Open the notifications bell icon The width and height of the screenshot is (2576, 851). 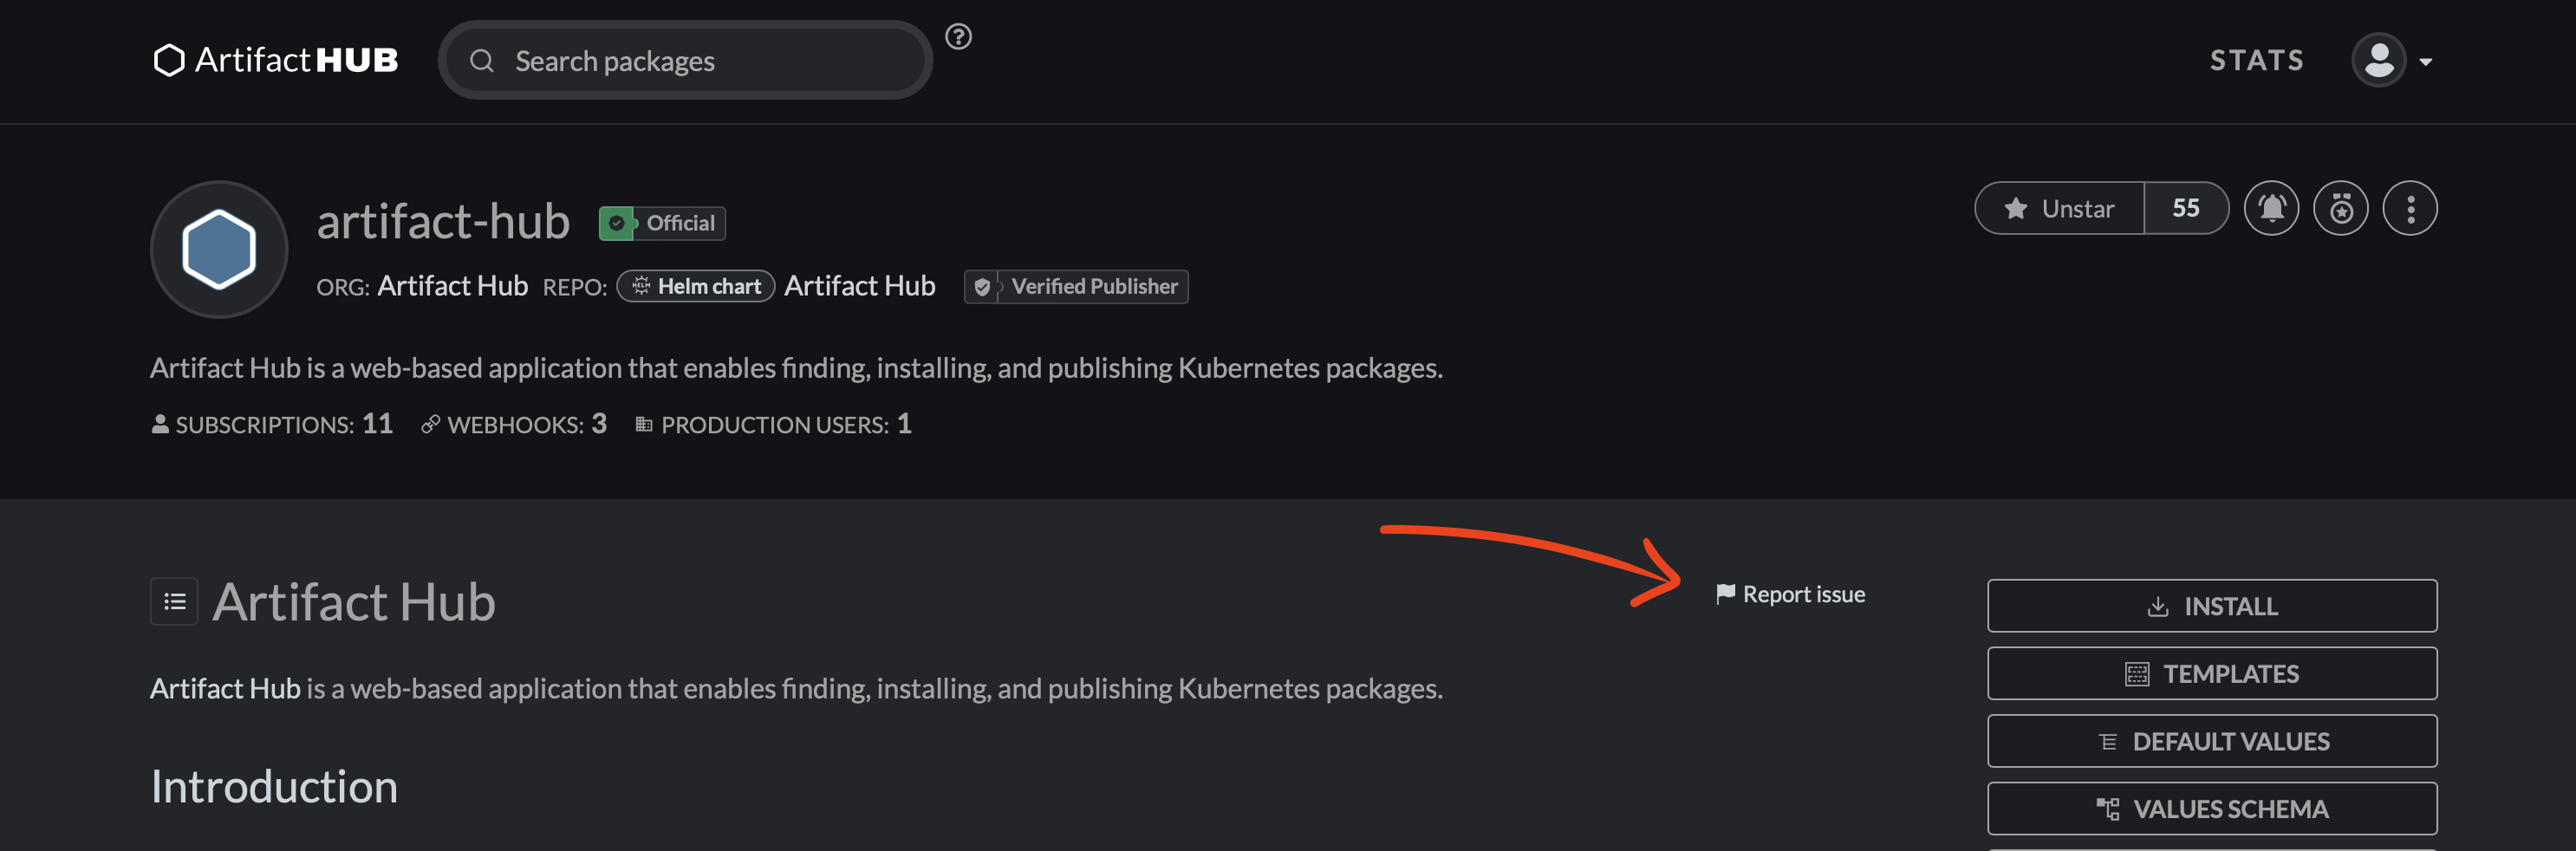tap(2271, 208)
